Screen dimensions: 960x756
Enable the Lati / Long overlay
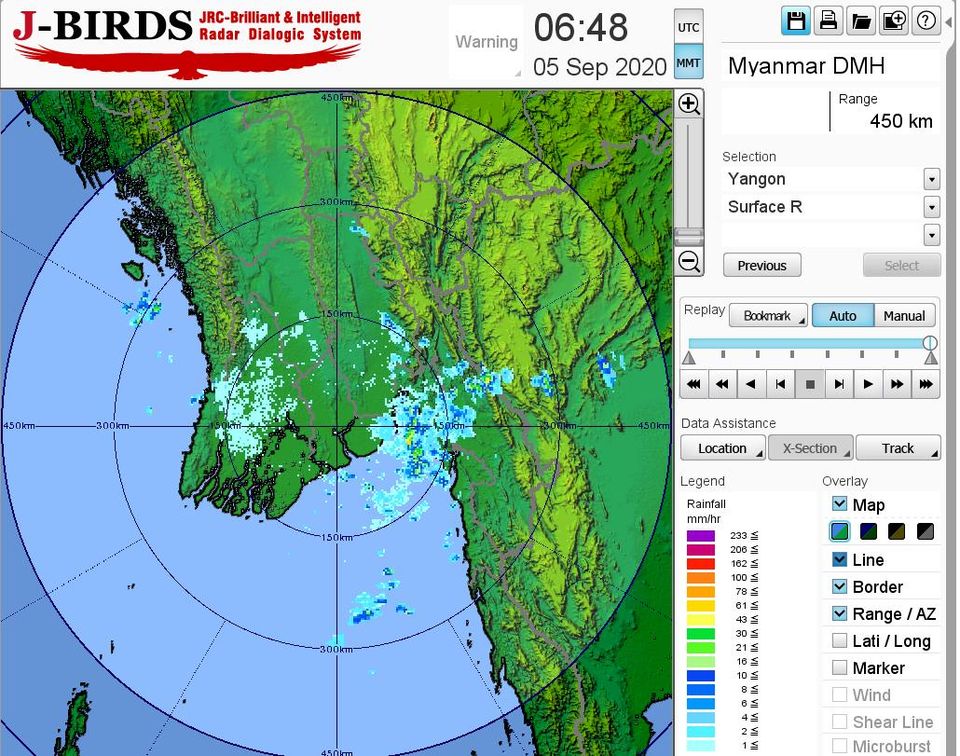[x=840, y=640]
